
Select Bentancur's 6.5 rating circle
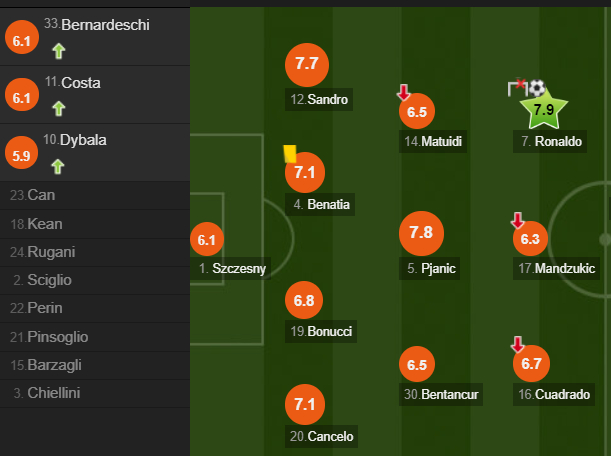[x=417, y=364]
